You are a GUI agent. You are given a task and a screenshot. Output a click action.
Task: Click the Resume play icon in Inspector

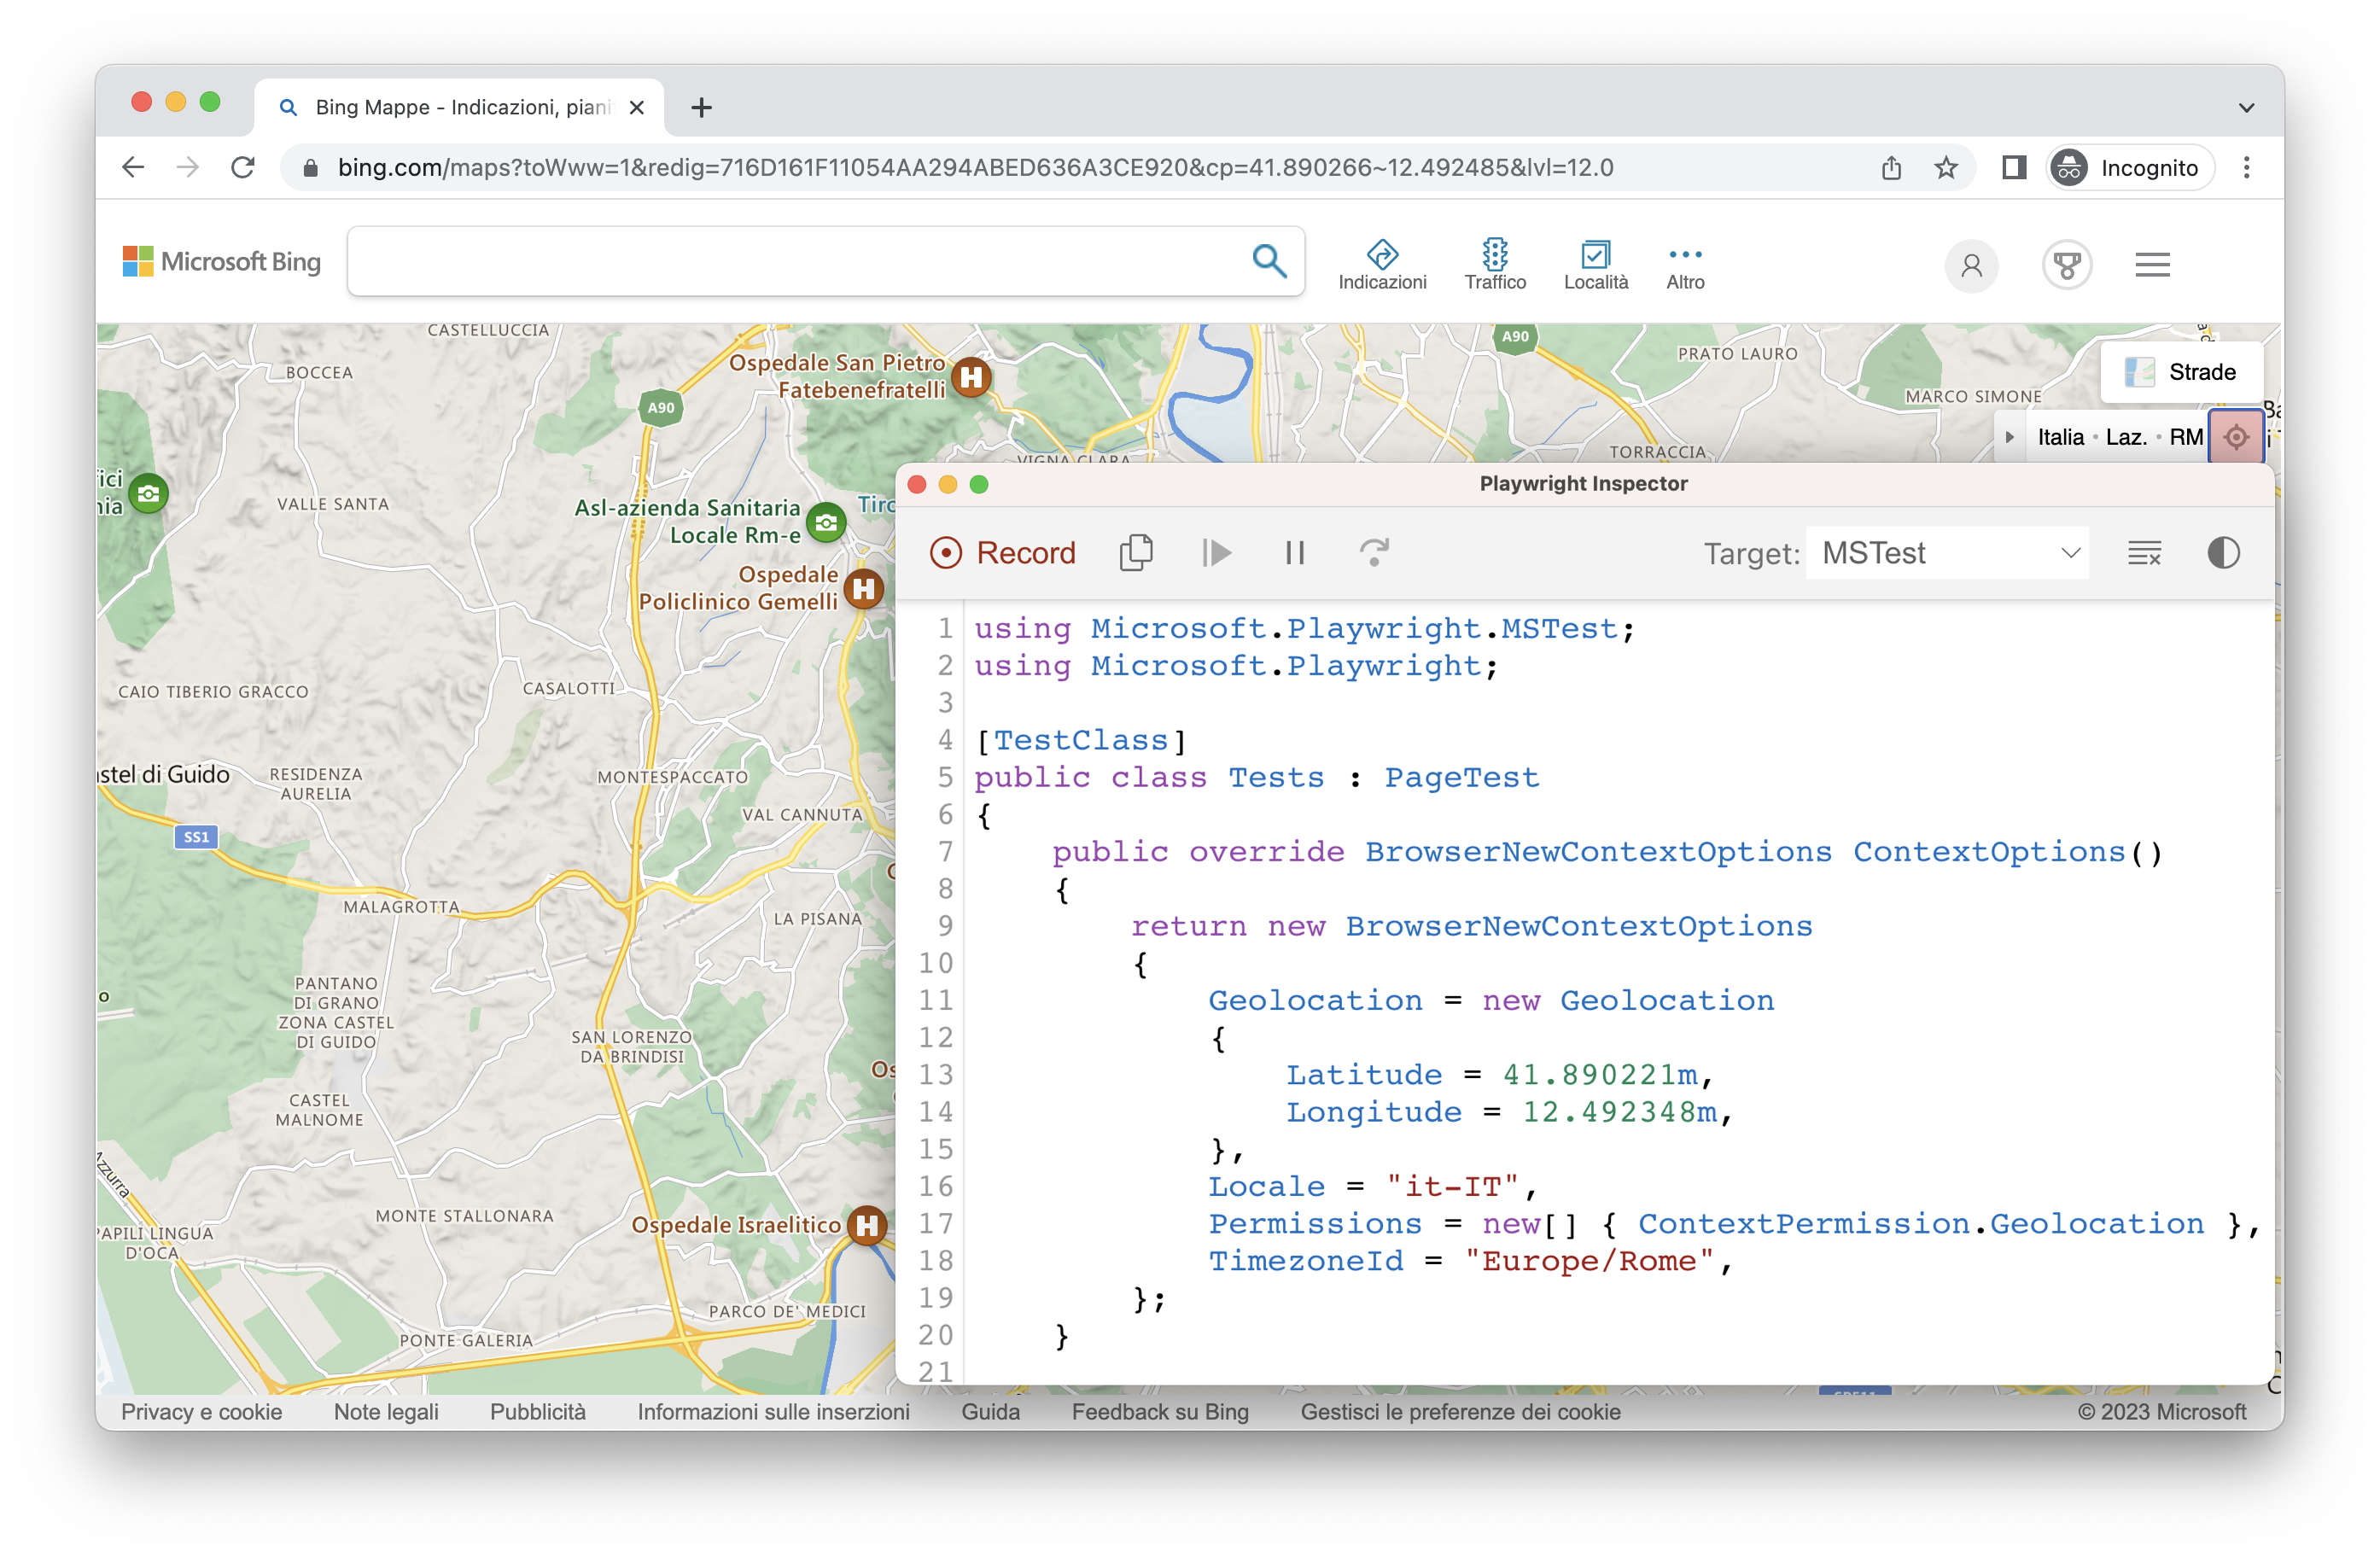(1216, 553)
